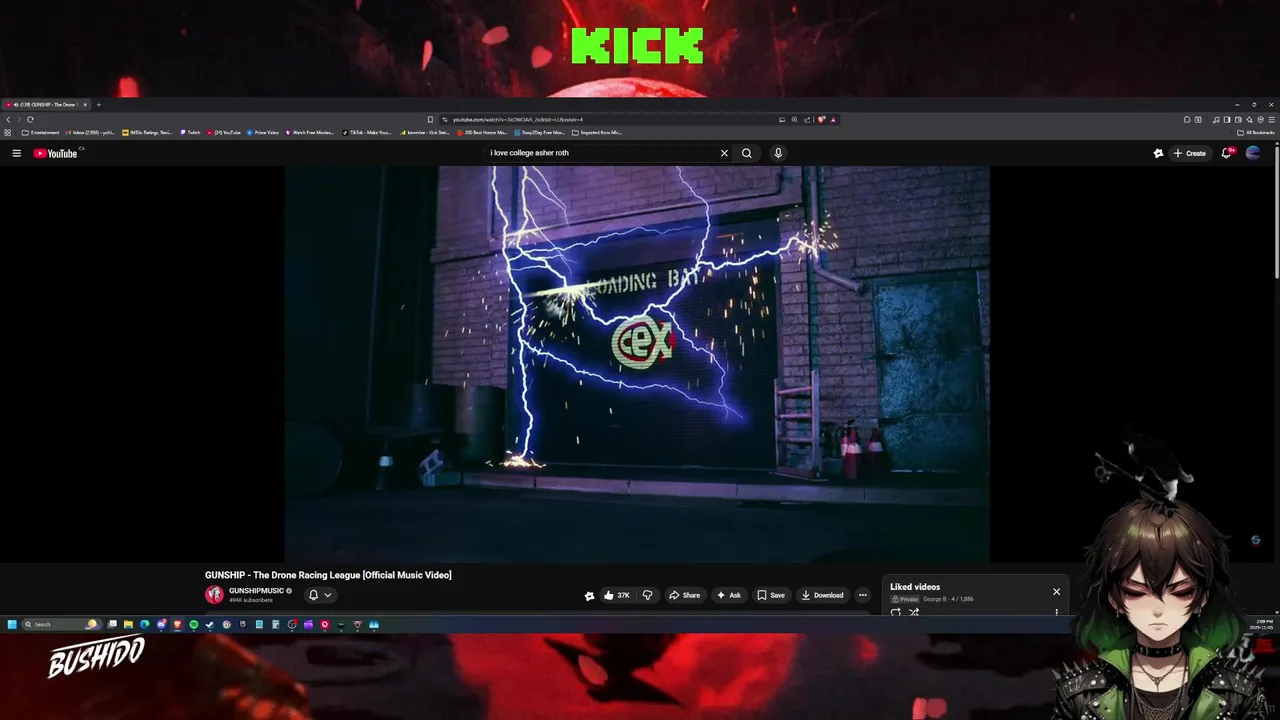
Task: Open YouTube notifications bell in header
Action: coord(1227,153)
